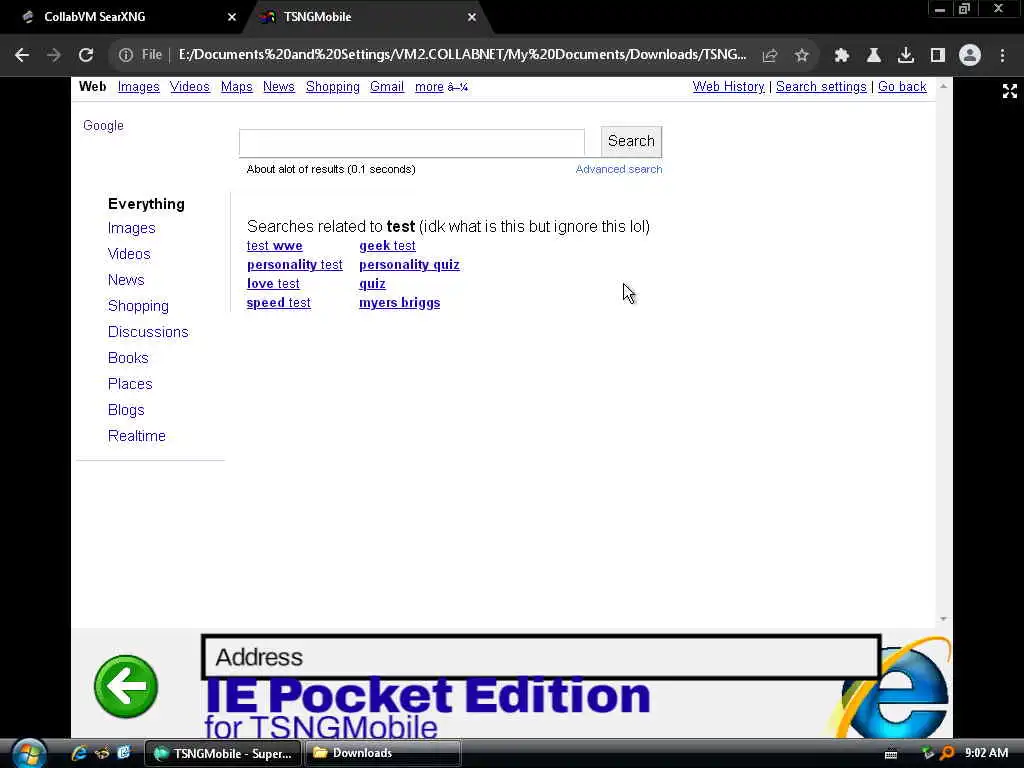Select Blogs in the left sidebar
Viewport: 1024px width, 768px height.
point(126,410)
